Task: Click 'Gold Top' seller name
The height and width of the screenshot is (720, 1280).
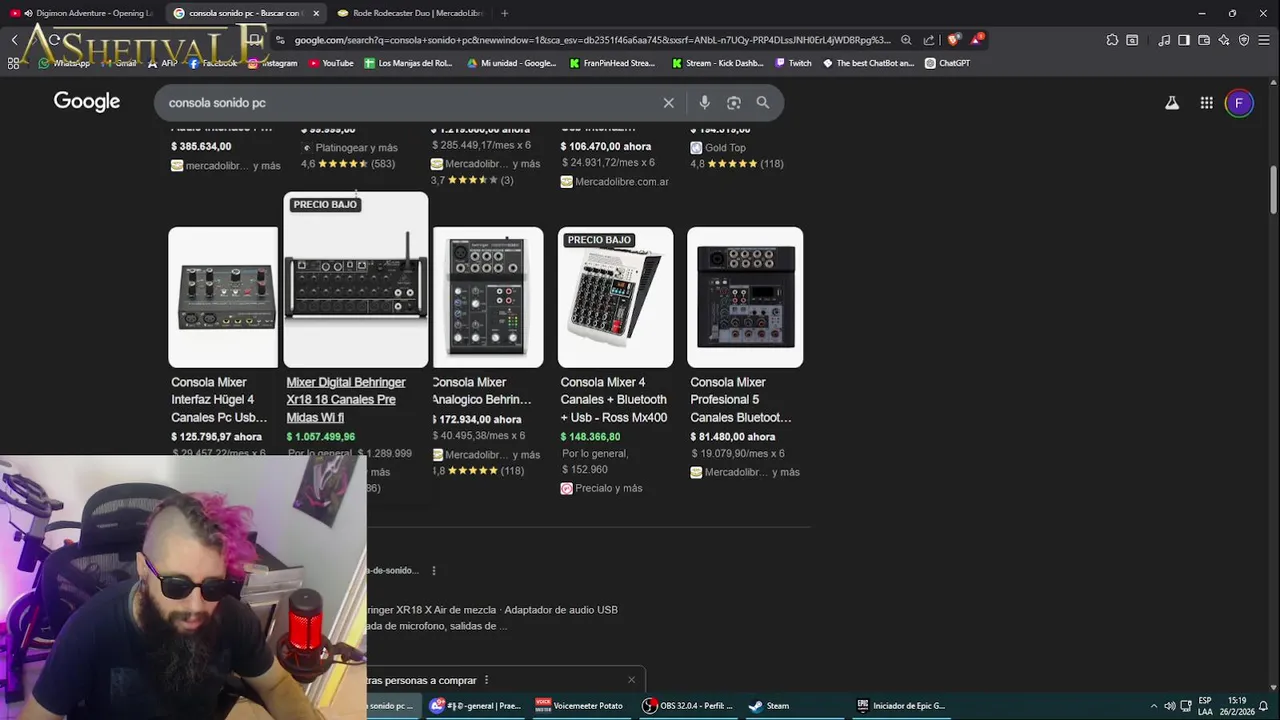Action: (x=725, y=148)
